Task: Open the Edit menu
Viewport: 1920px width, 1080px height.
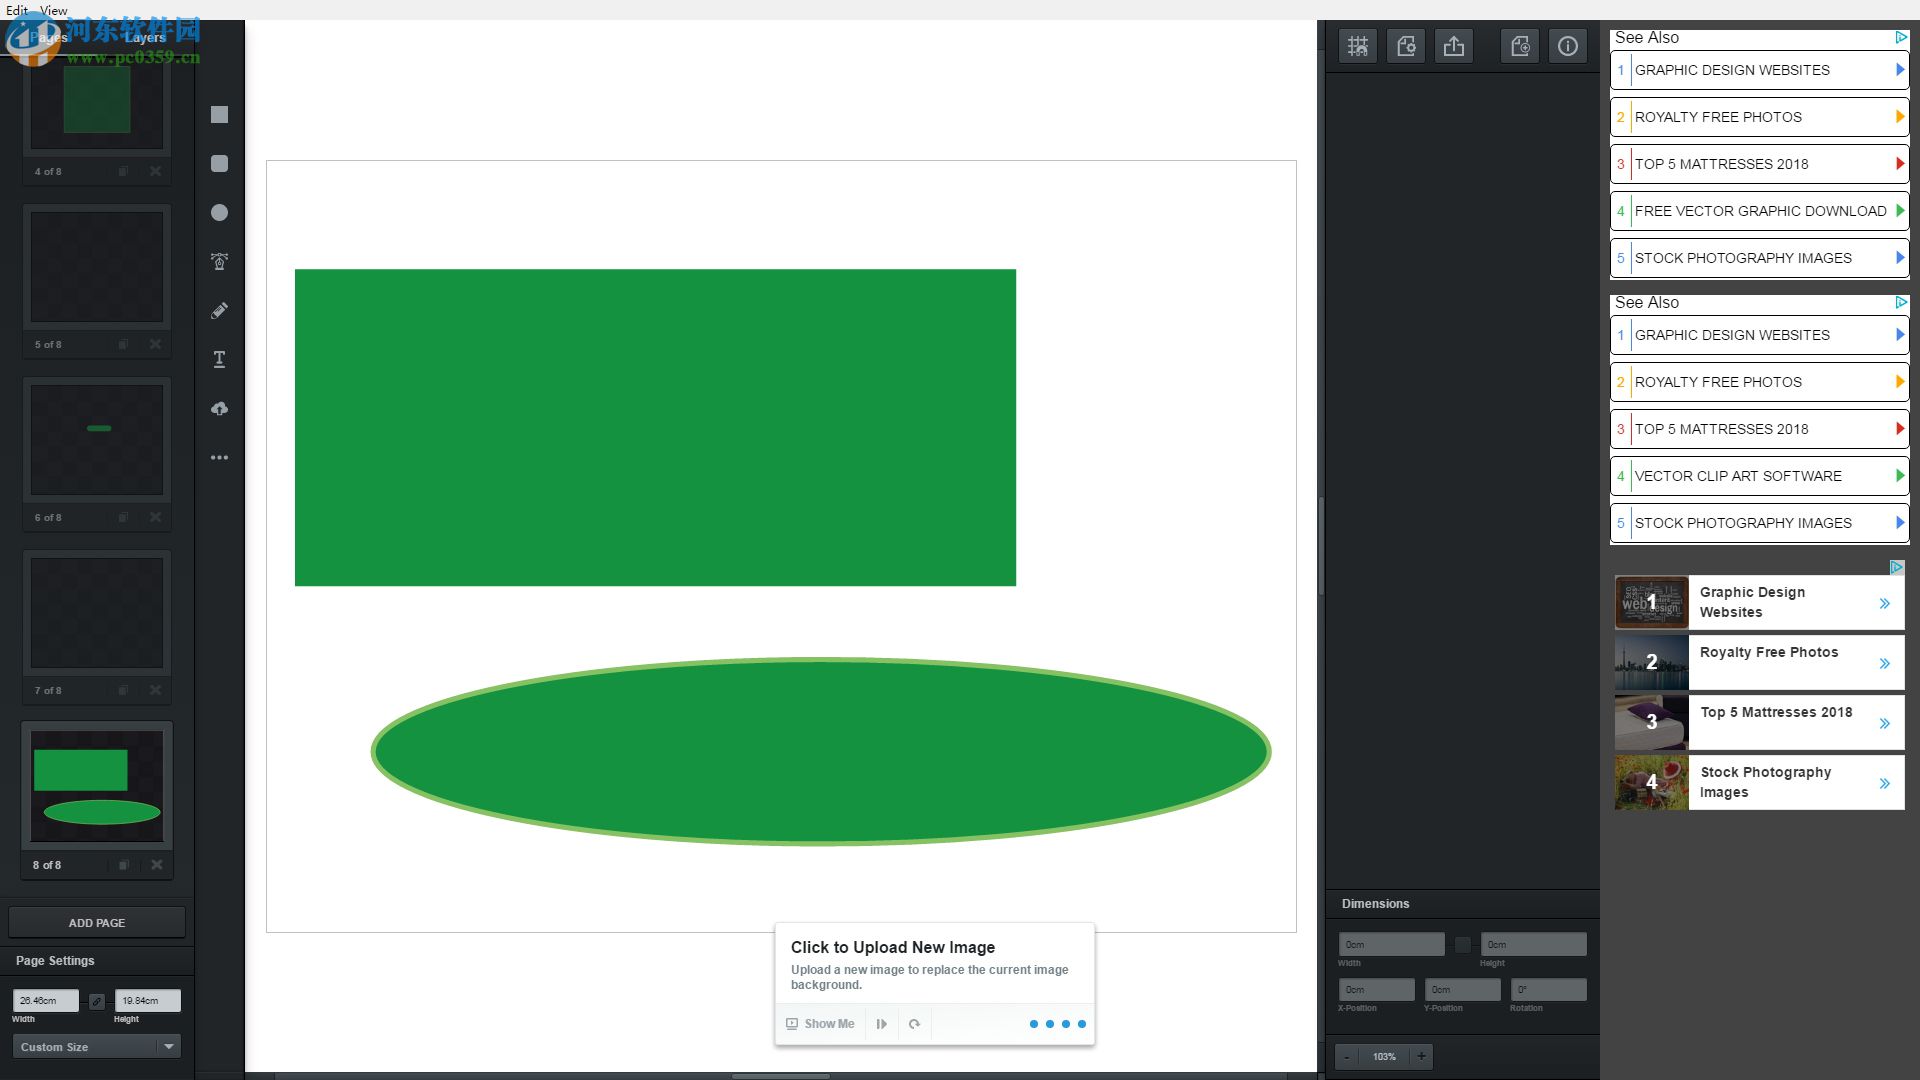Action: tap(15, 10)
